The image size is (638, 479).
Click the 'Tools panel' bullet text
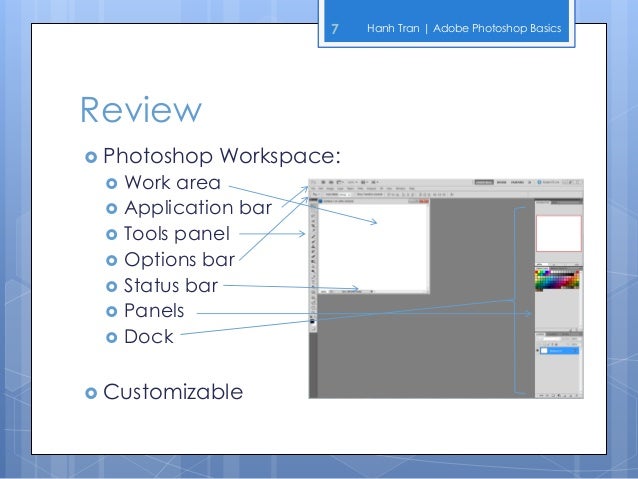tap(177, 234)
